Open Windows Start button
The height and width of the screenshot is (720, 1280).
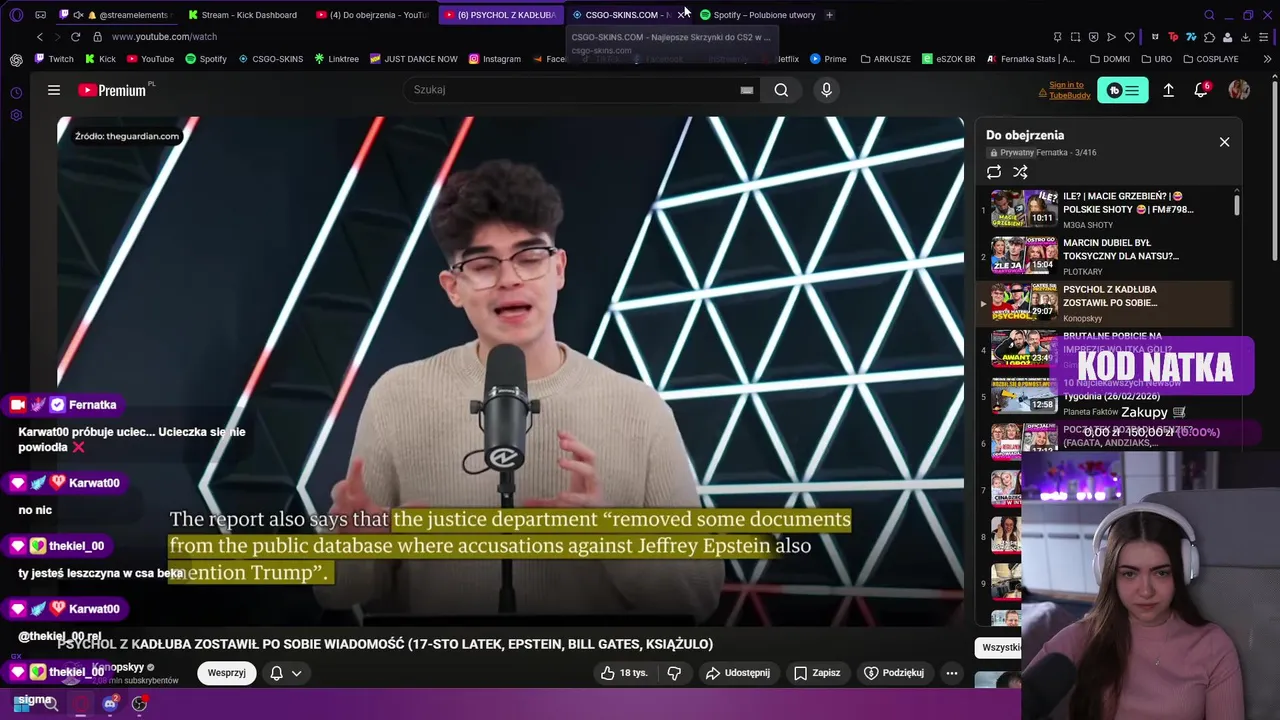21,704
